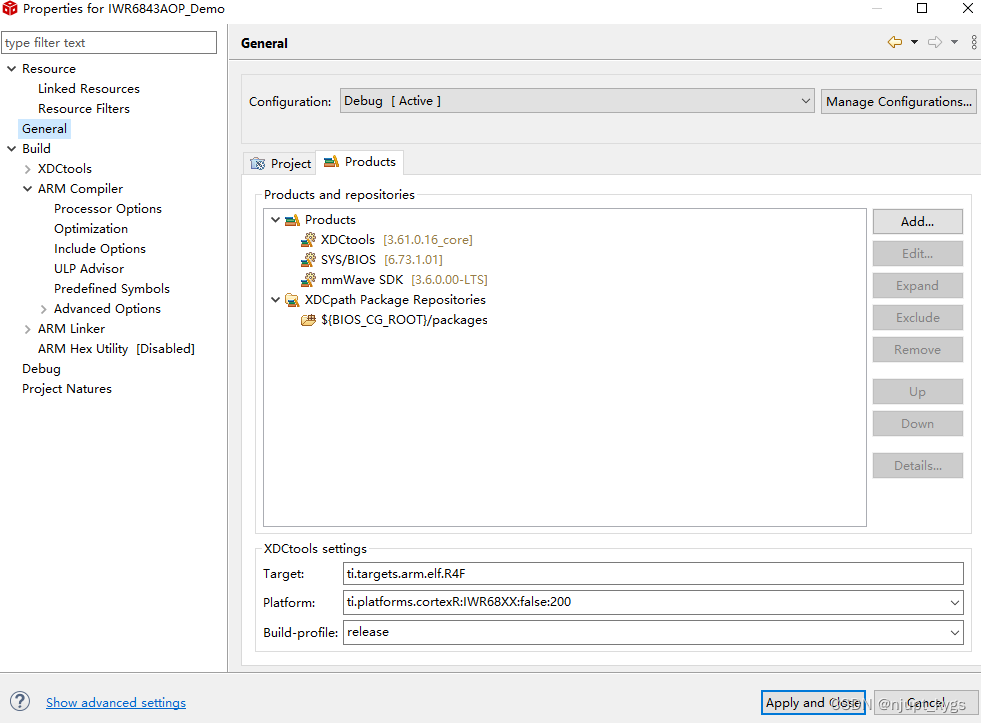Select the Products tab
The height and width of the screenshot is (723, 981).
(360, 162)
